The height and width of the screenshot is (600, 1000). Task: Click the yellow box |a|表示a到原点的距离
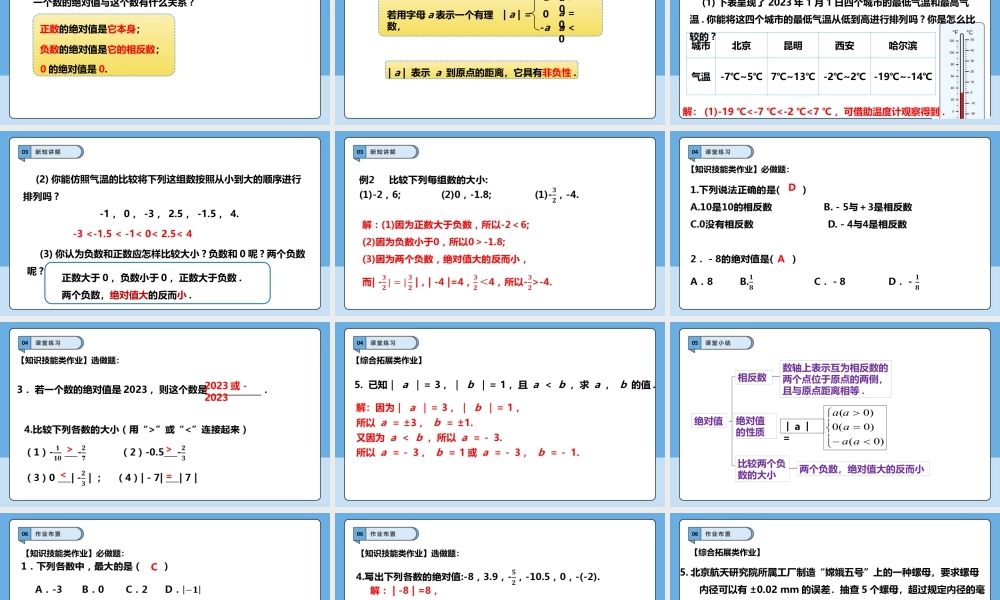483,71
